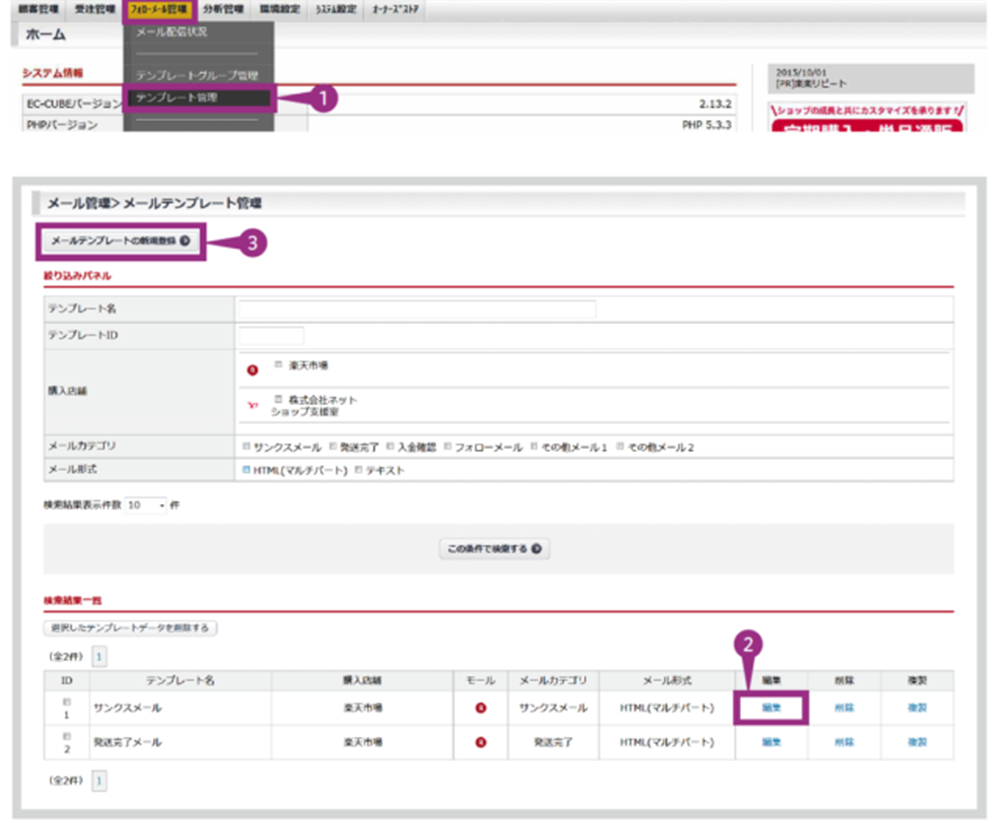Click メールテンプレートの新規登録 button
The height and width of the screenshot is (834, 1000).
click(121, 241)
